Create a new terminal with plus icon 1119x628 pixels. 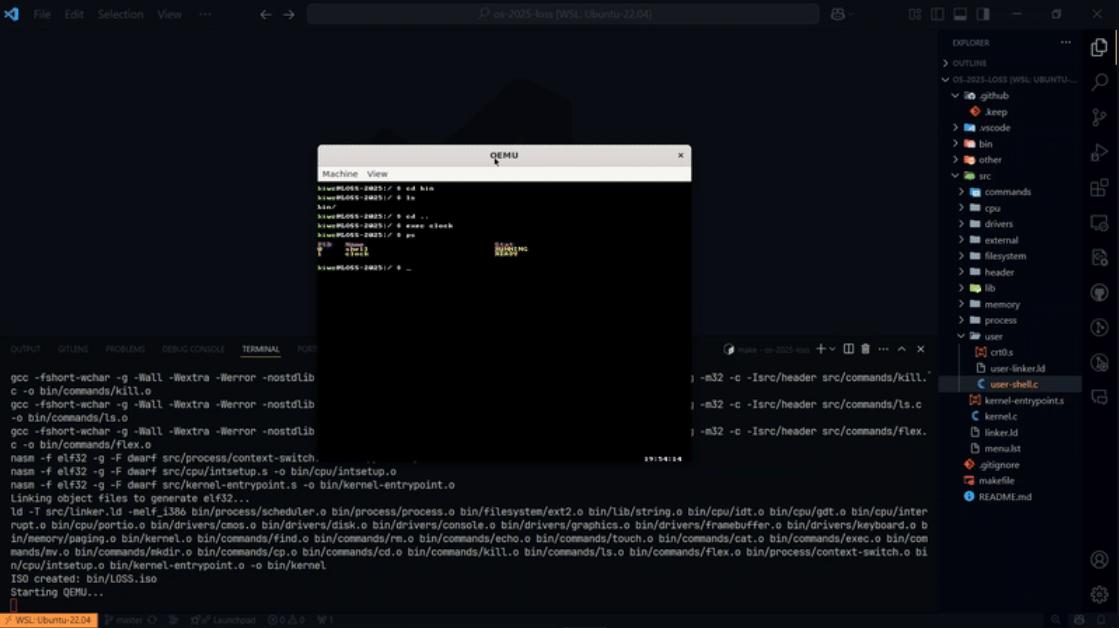[x=821, y=349]
